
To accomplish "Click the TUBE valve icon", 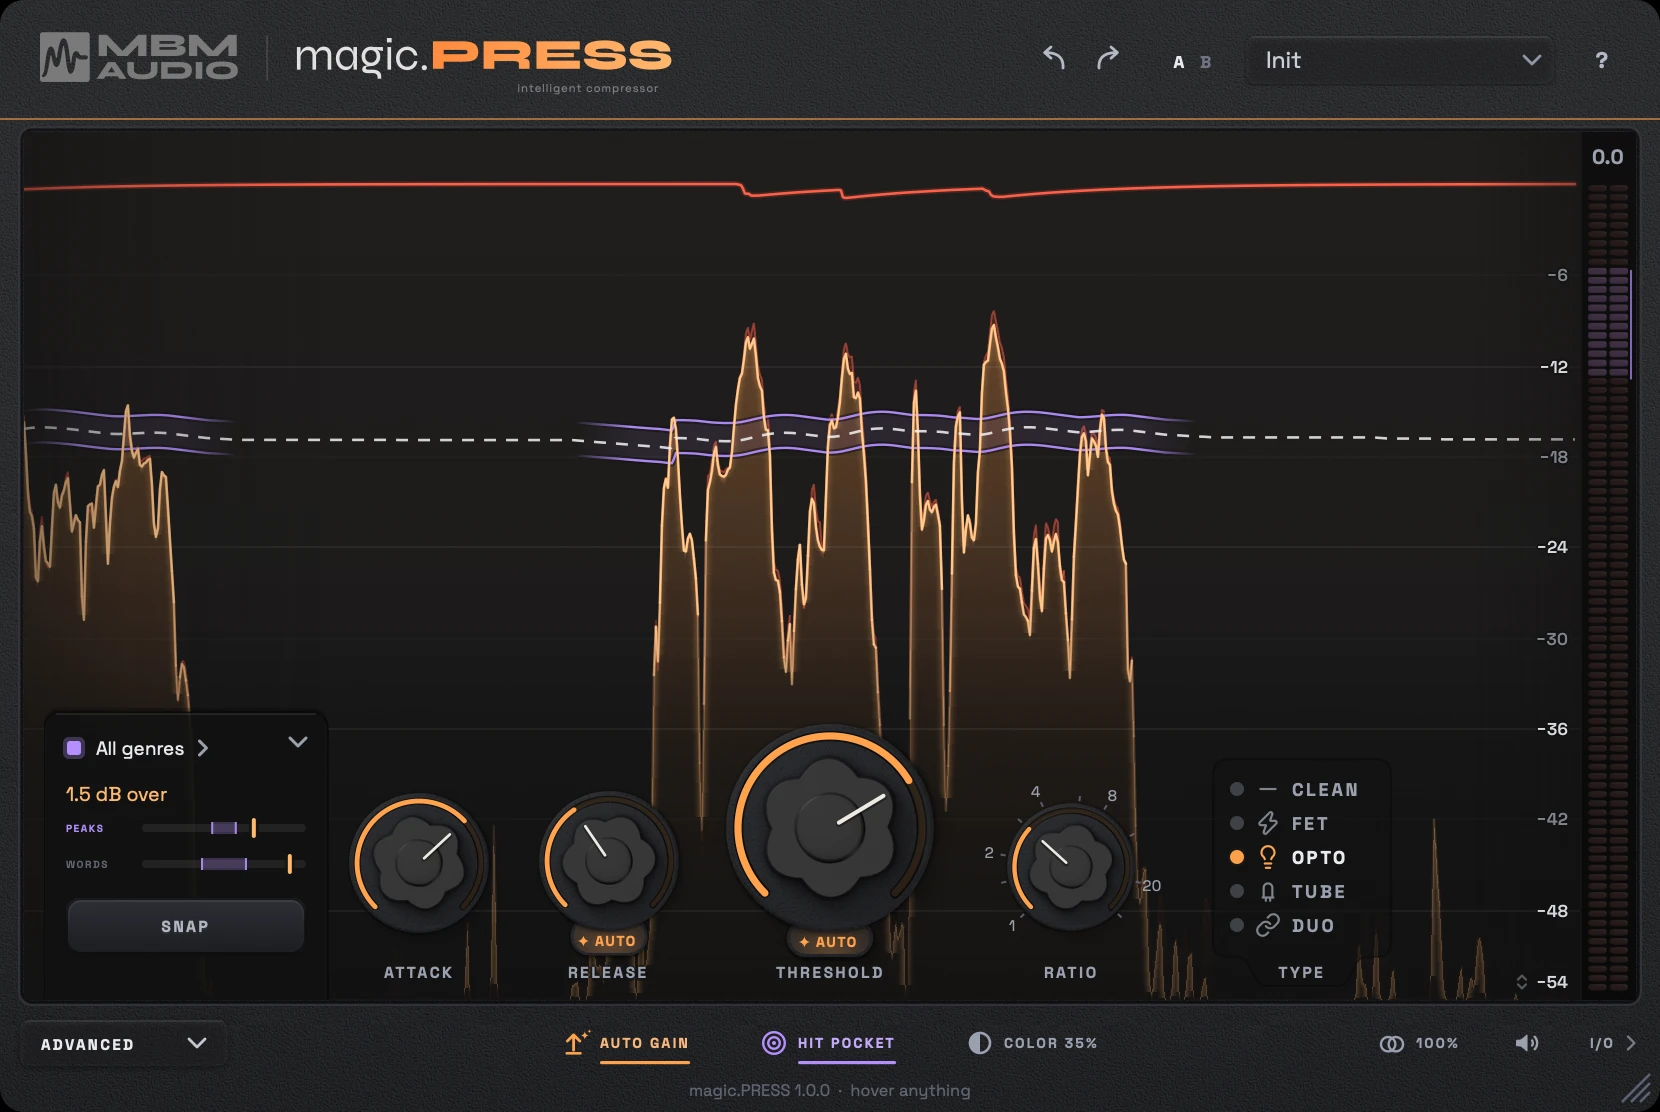I will pyautogui.click(x=1268, y=891).
